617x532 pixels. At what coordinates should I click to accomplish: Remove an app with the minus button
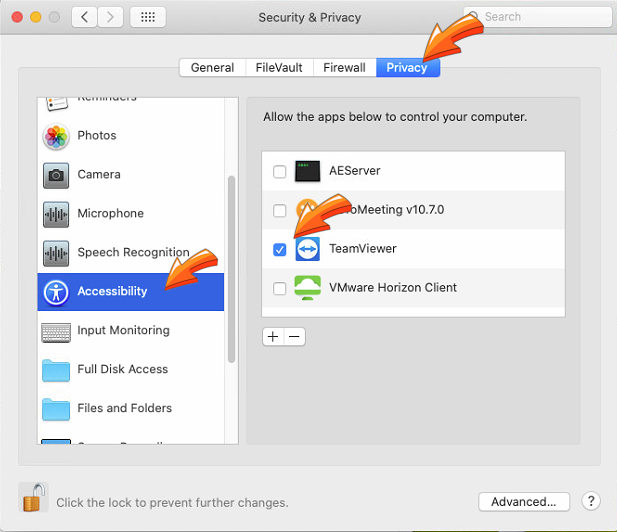click(x=294, y=336)
